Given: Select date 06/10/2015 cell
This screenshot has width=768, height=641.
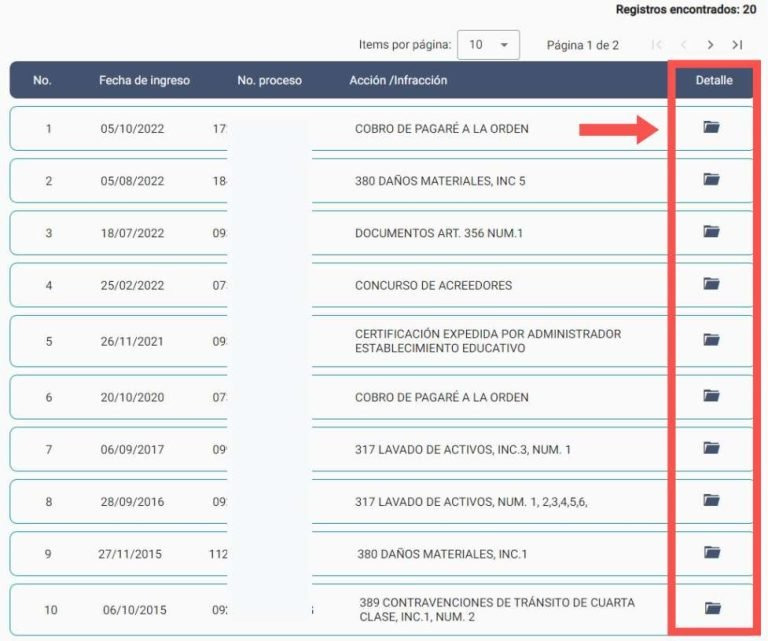Looking at the screenshot, I should [x=135, y=610].
